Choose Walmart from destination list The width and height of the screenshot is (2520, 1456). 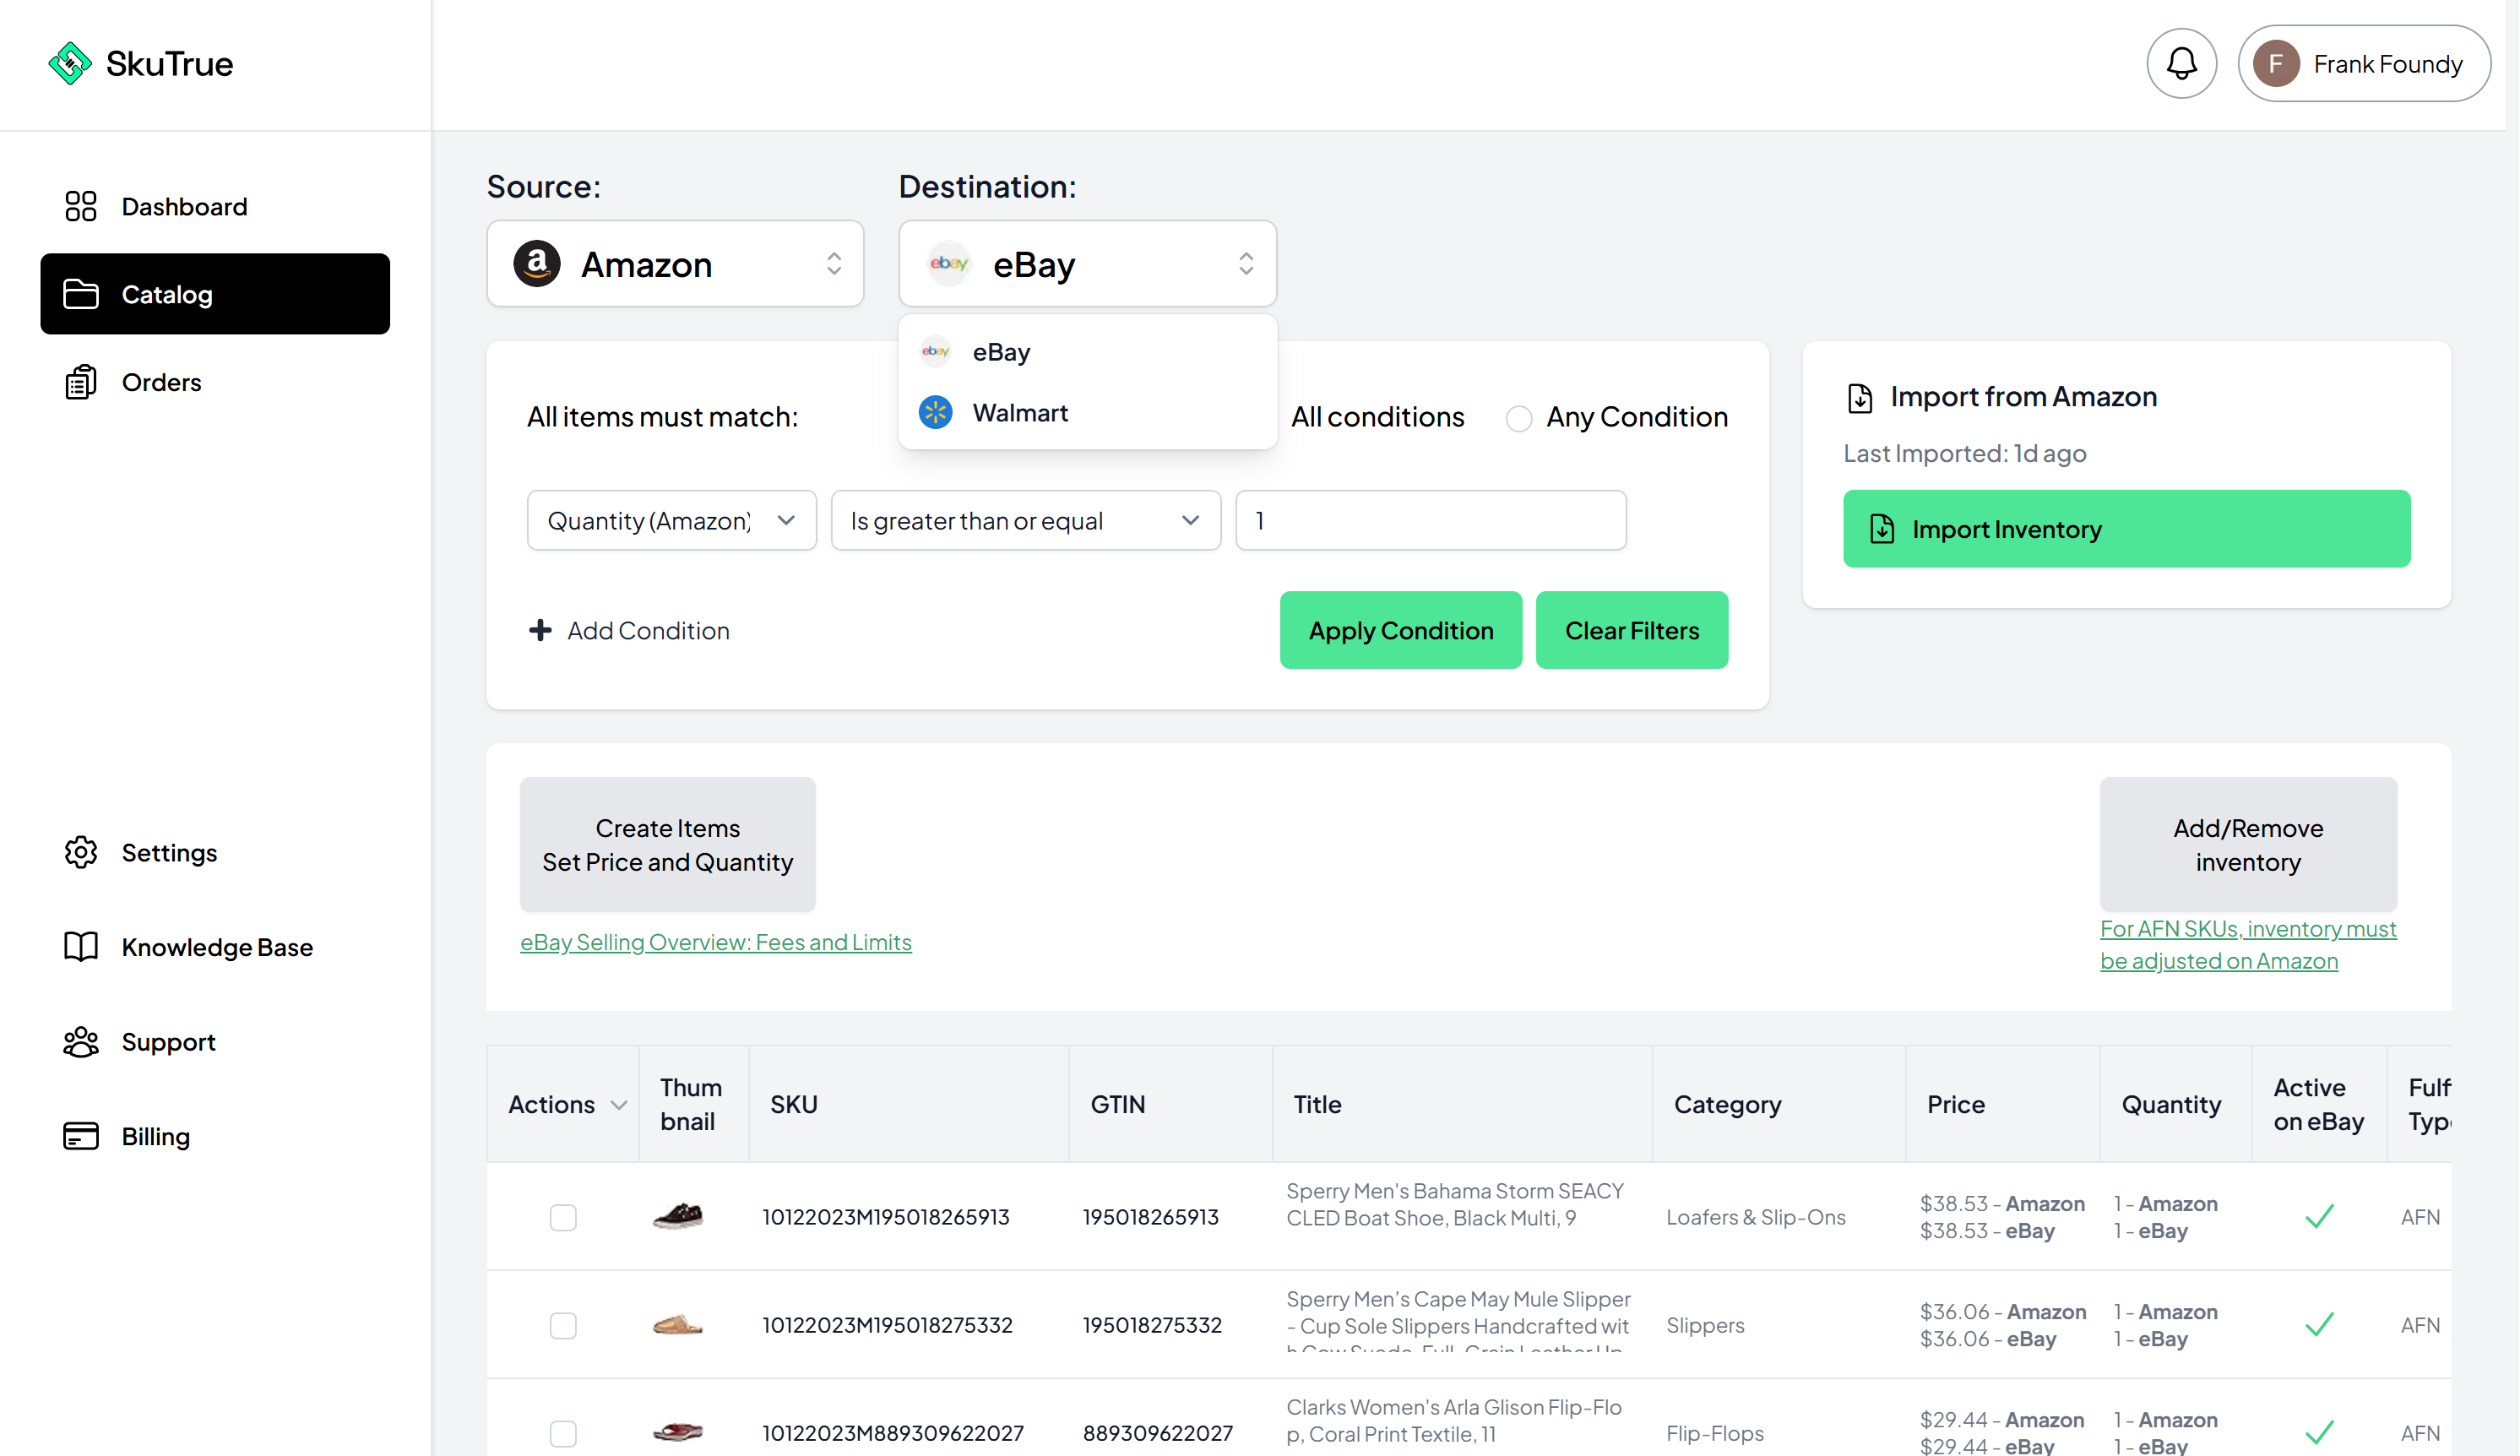pyautogui.click(x=1019, y=413)
